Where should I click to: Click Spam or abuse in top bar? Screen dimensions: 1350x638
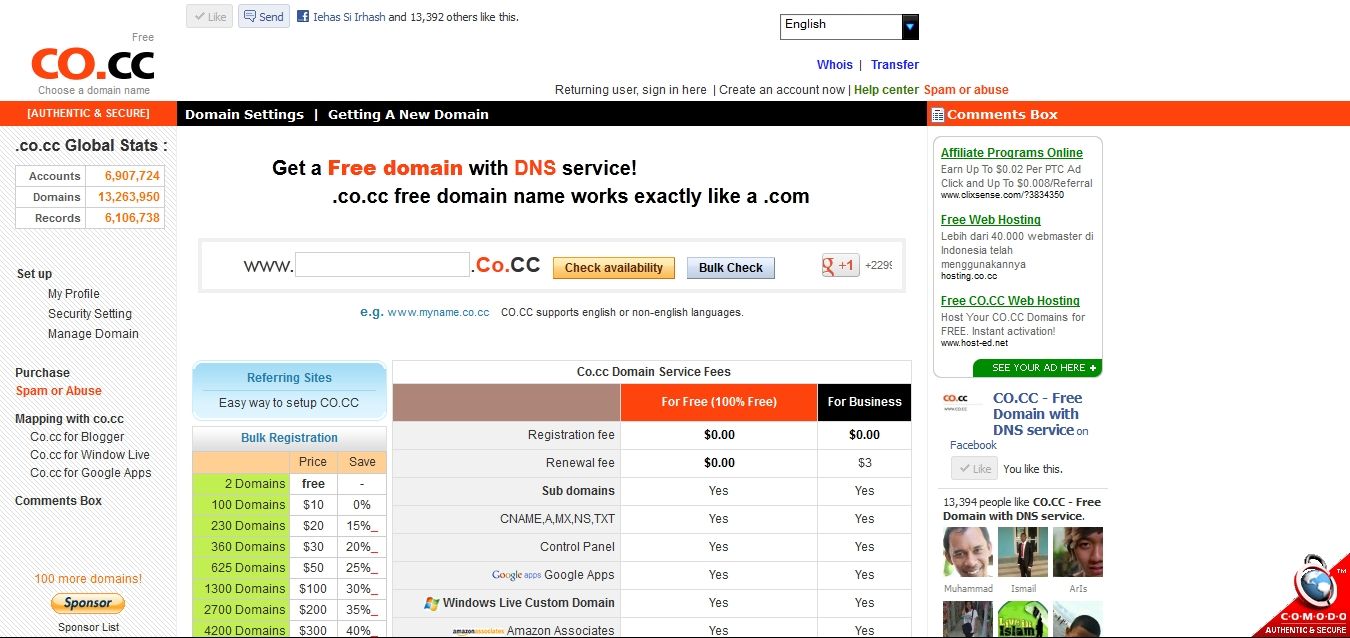pos(966,90)
